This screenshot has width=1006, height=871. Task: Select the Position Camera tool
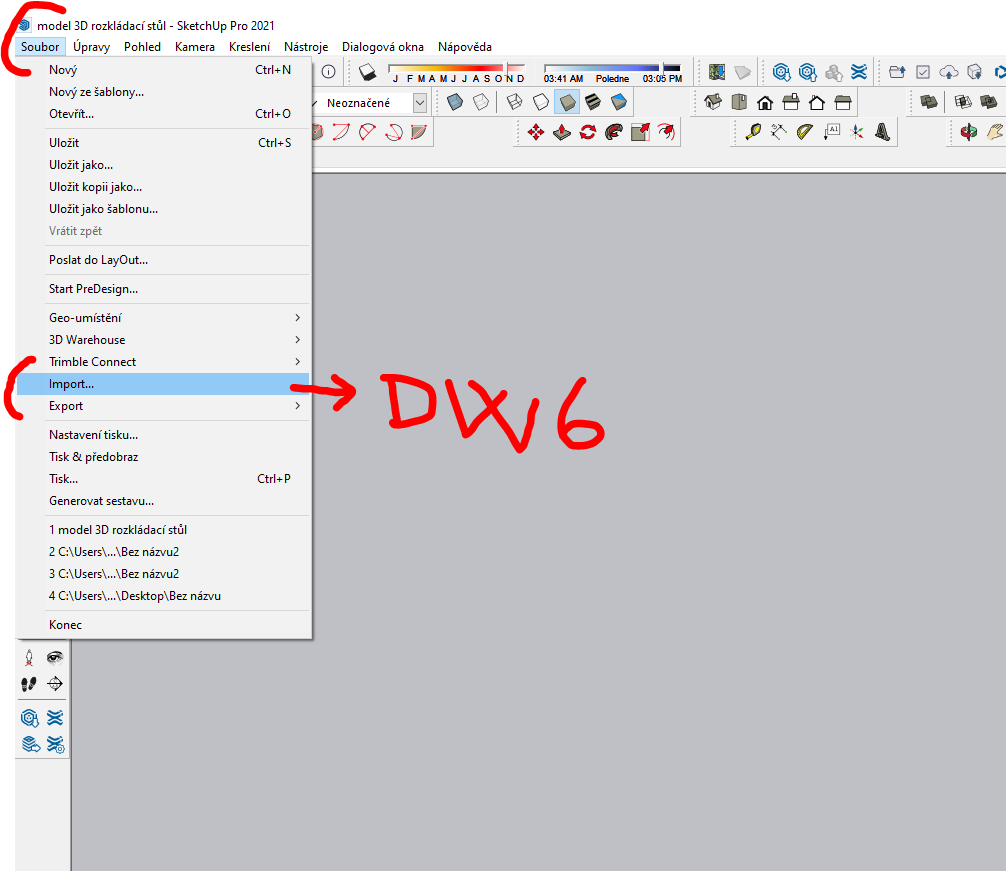(29, 657)
